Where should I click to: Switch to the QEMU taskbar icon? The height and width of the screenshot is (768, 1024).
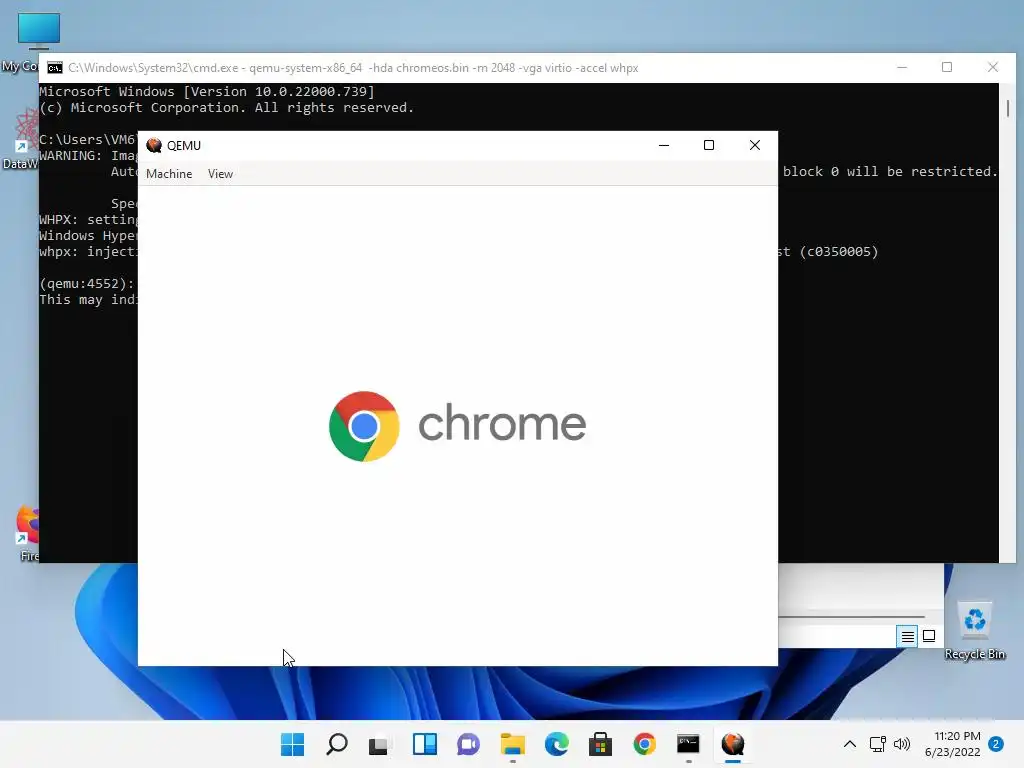click(x=733, y=744)
